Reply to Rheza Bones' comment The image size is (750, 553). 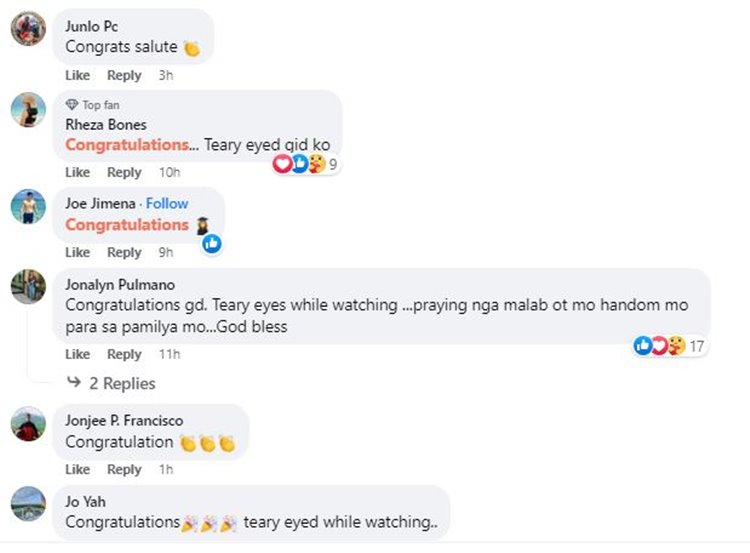(x=124, y=172)
